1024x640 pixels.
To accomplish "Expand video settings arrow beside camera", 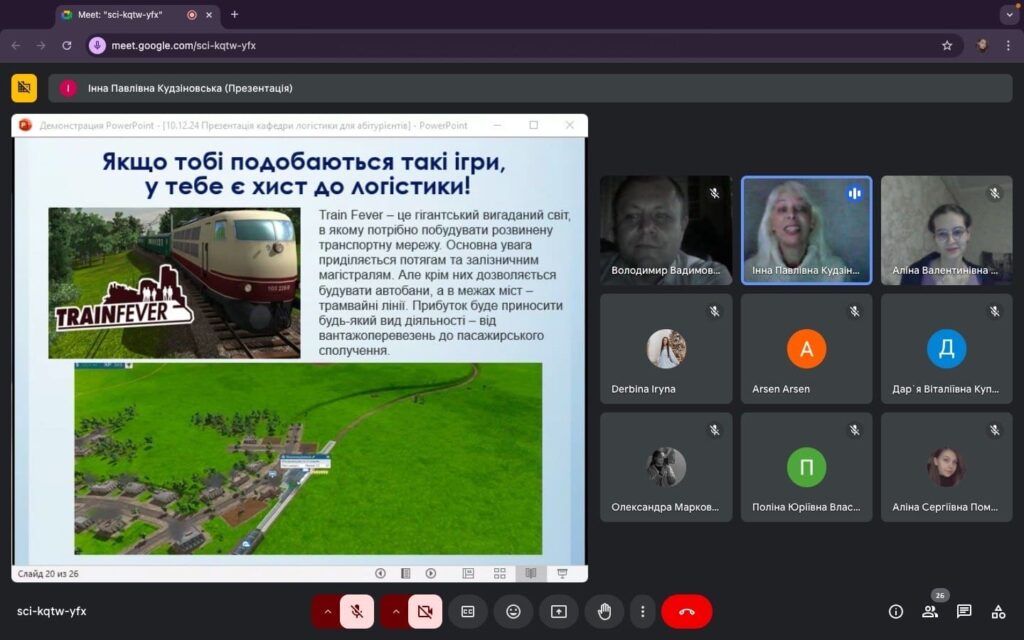I will pos(396,612).
